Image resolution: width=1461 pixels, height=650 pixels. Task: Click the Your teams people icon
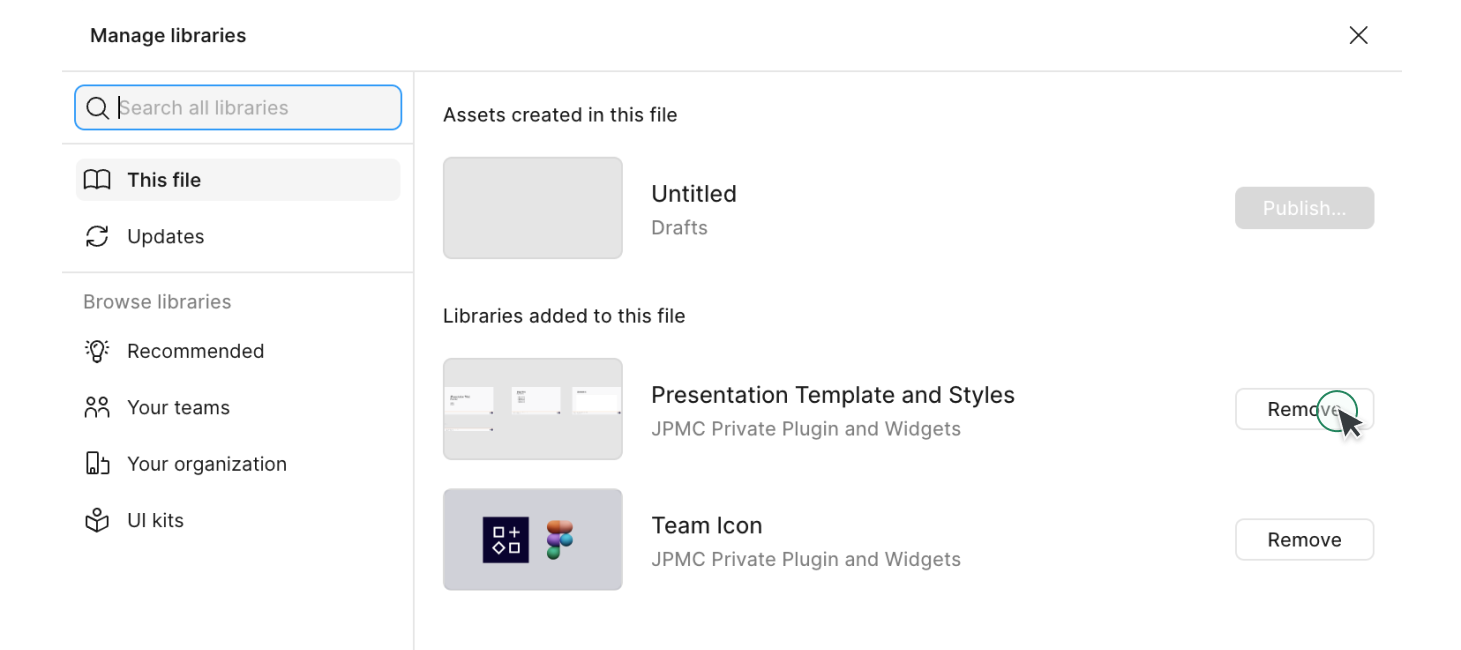tap(96, 407)
